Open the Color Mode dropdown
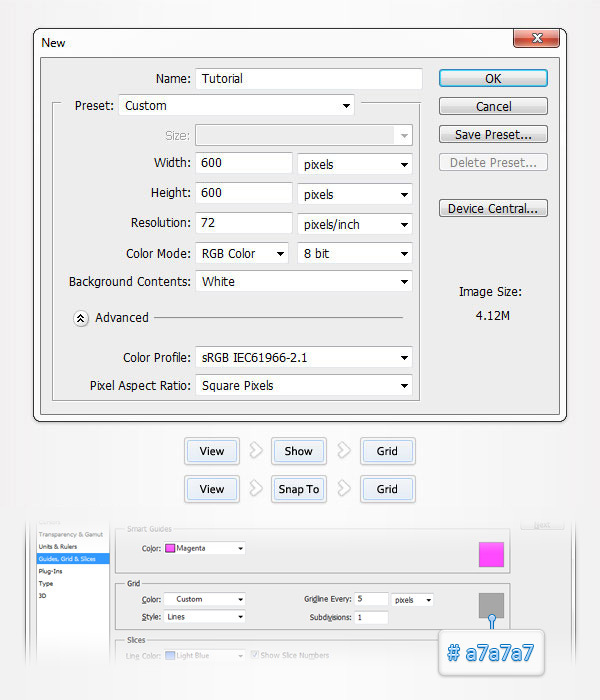The image size is (600, 700). click(x=241, y=254)
